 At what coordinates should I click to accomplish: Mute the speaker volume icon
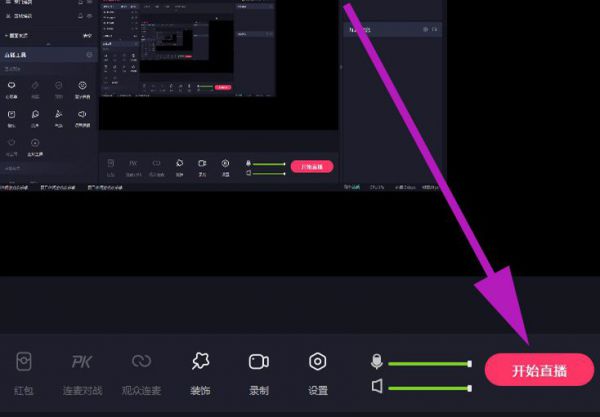(377, 386)
